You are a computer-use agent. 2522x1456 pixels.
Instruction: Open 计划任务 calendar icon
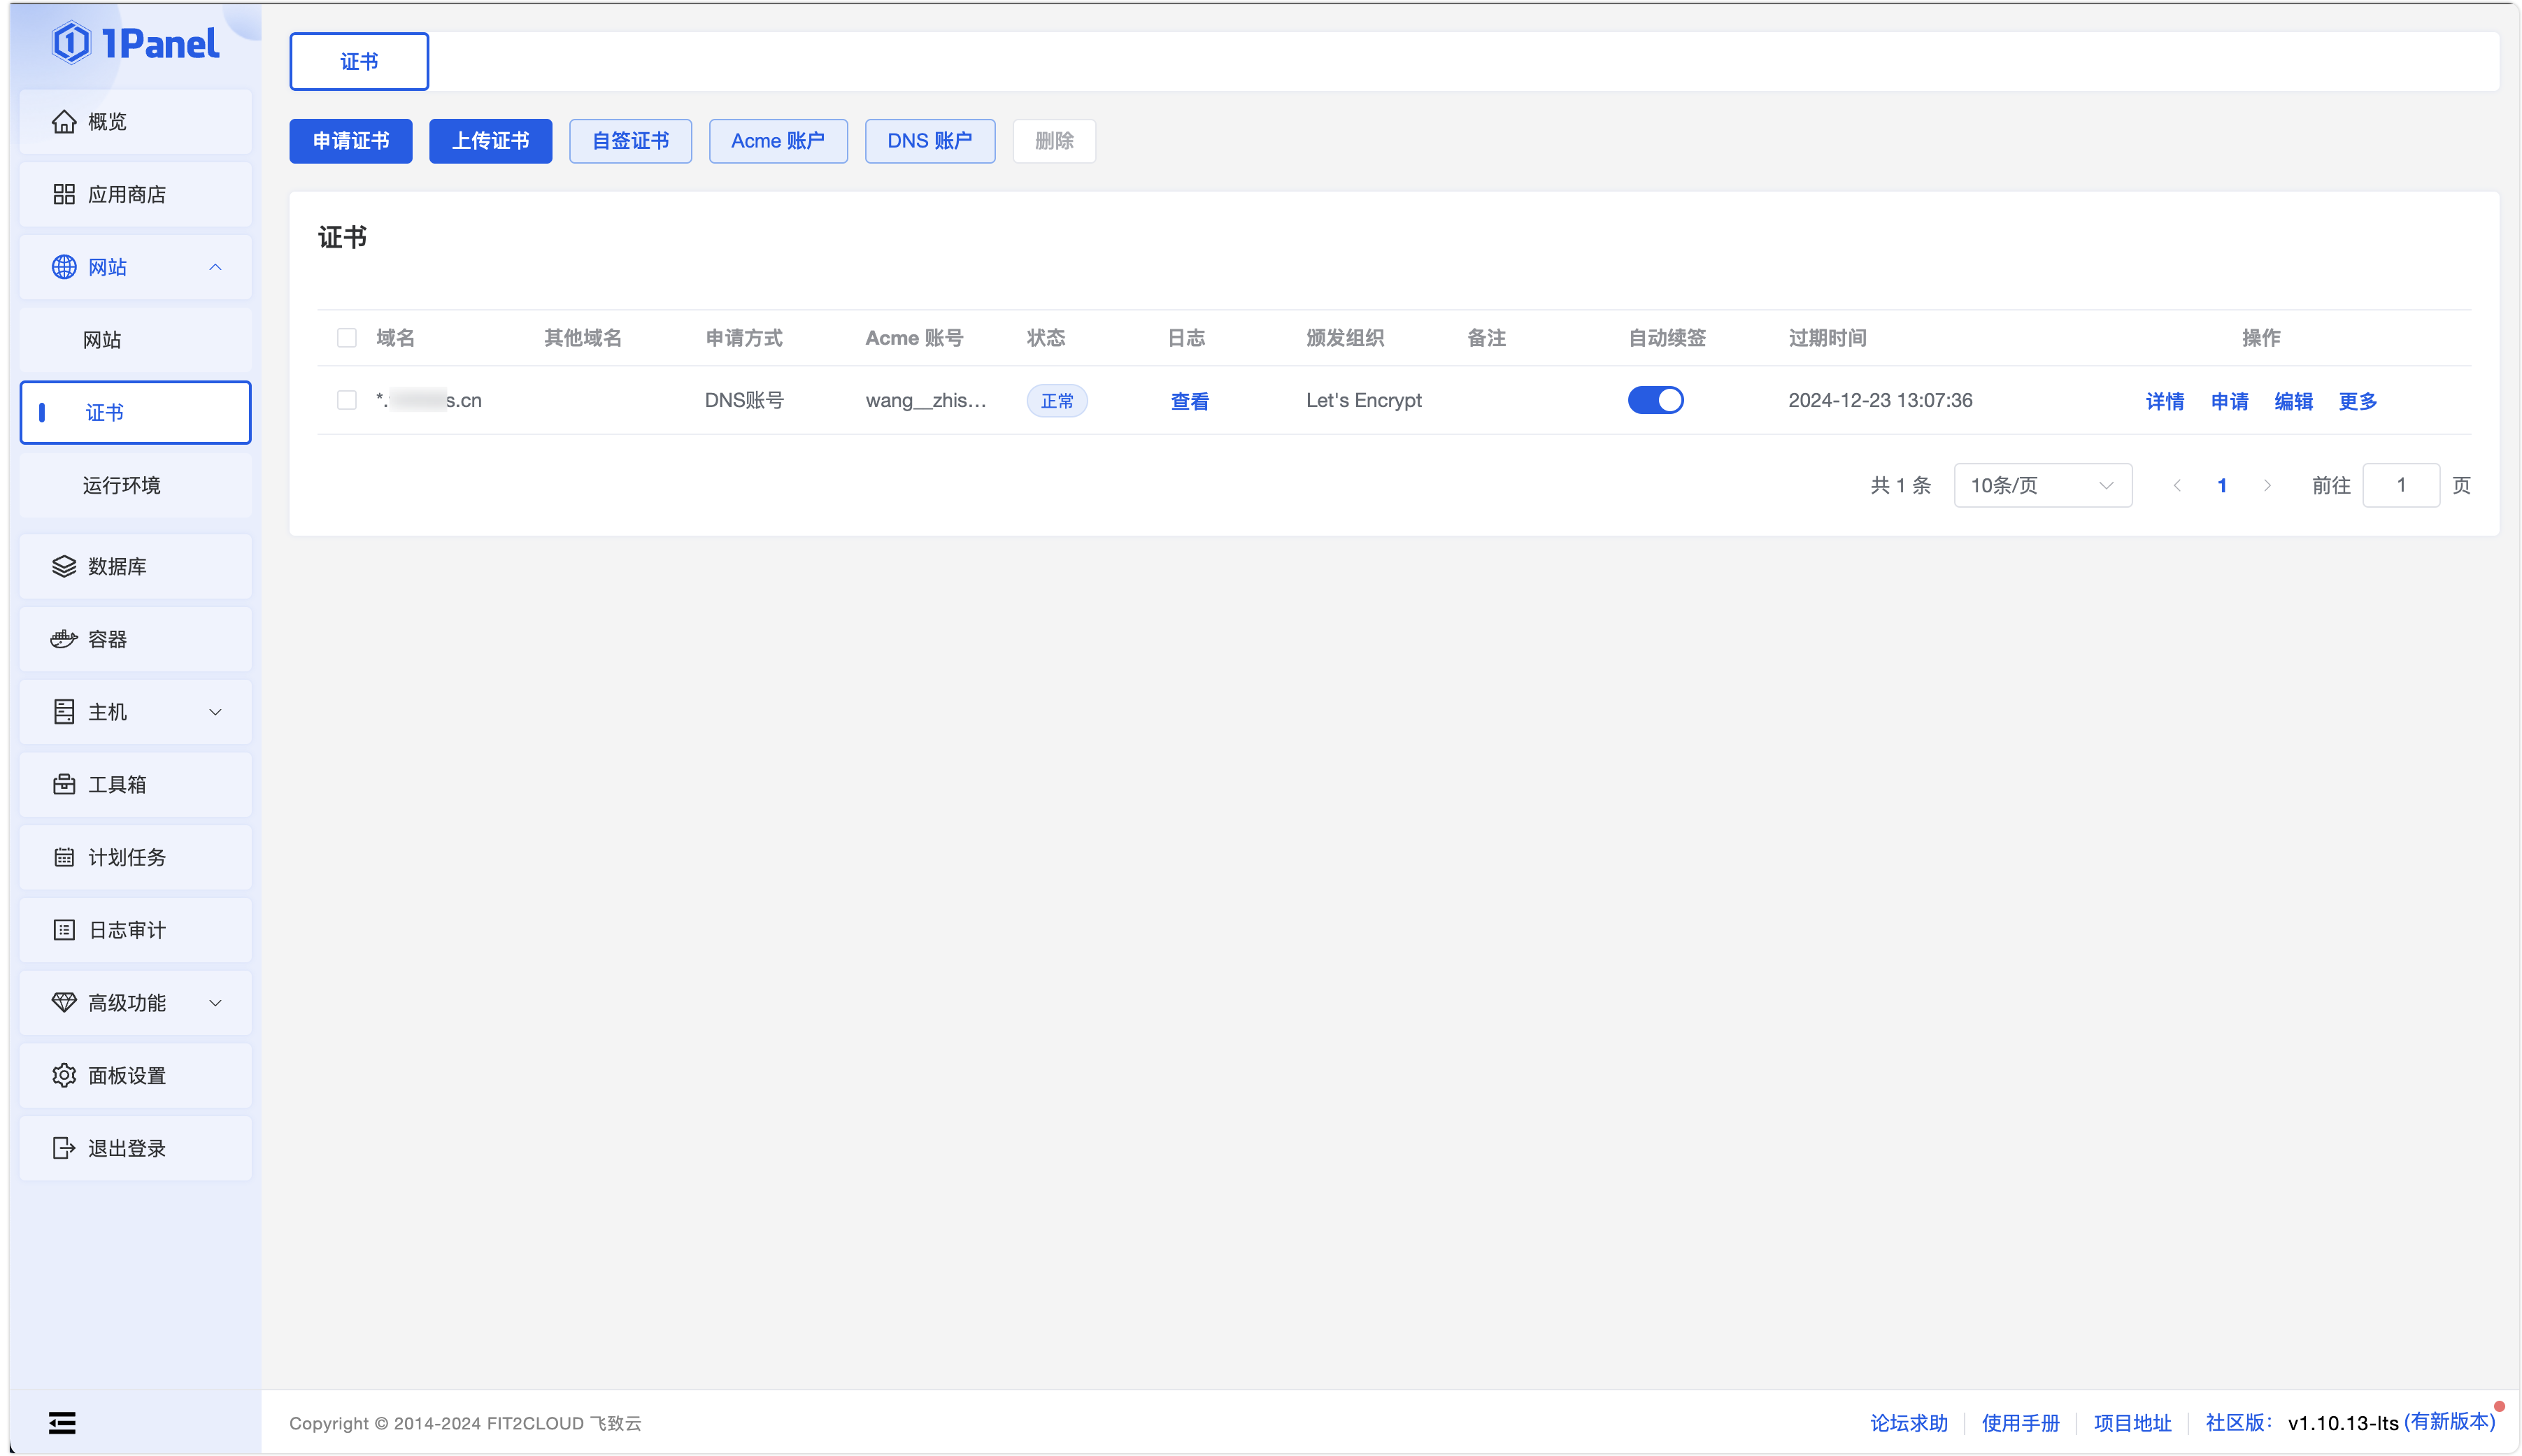point(64,857)
